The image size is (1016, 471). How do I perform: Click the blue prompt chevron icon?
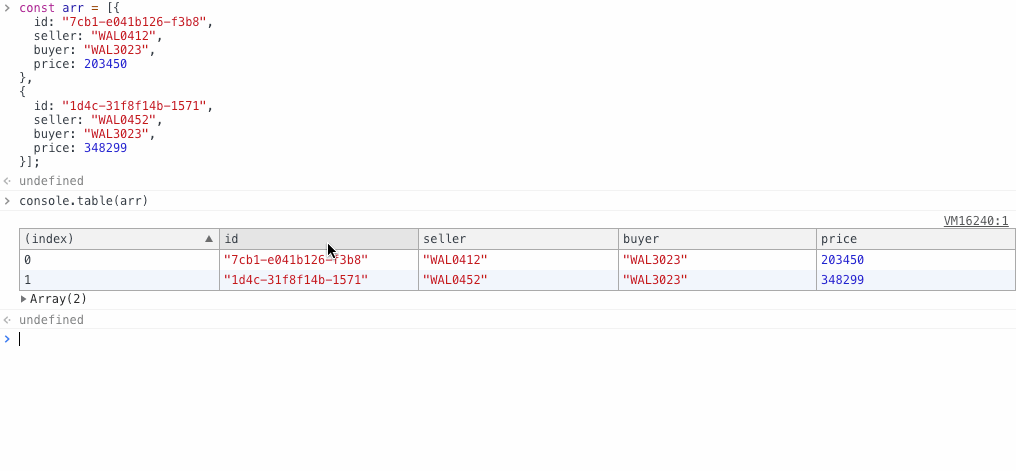pos(7,339)
